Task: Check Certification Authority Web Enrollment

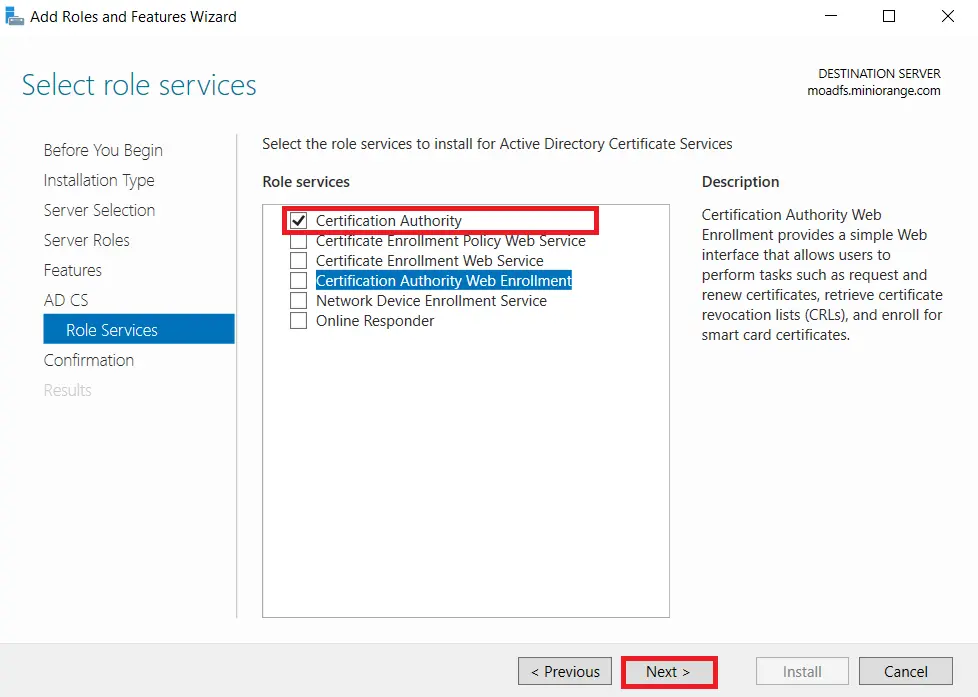Action: (297, 281)
